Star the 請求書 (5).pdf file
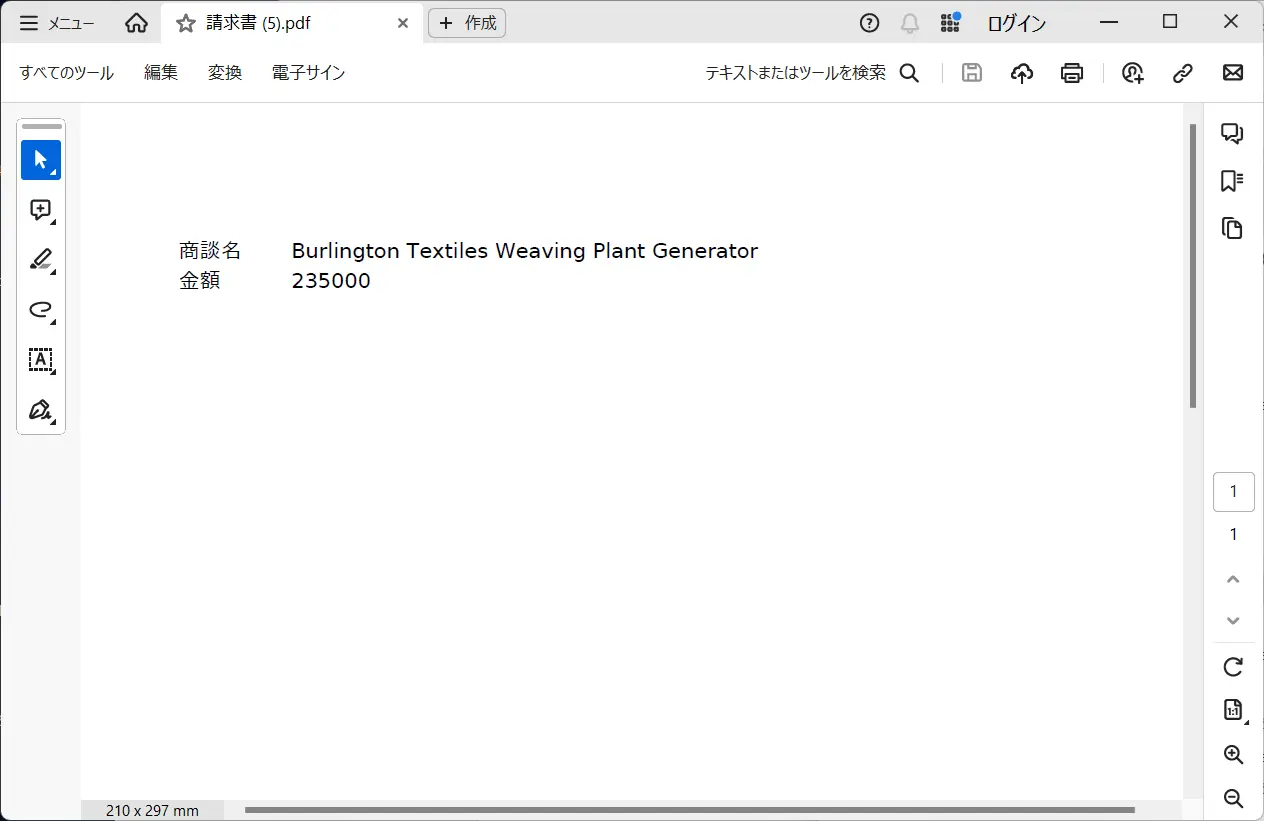Image resolution: width=1264 pixels, height=821 pixels. (x=186, y=23)
